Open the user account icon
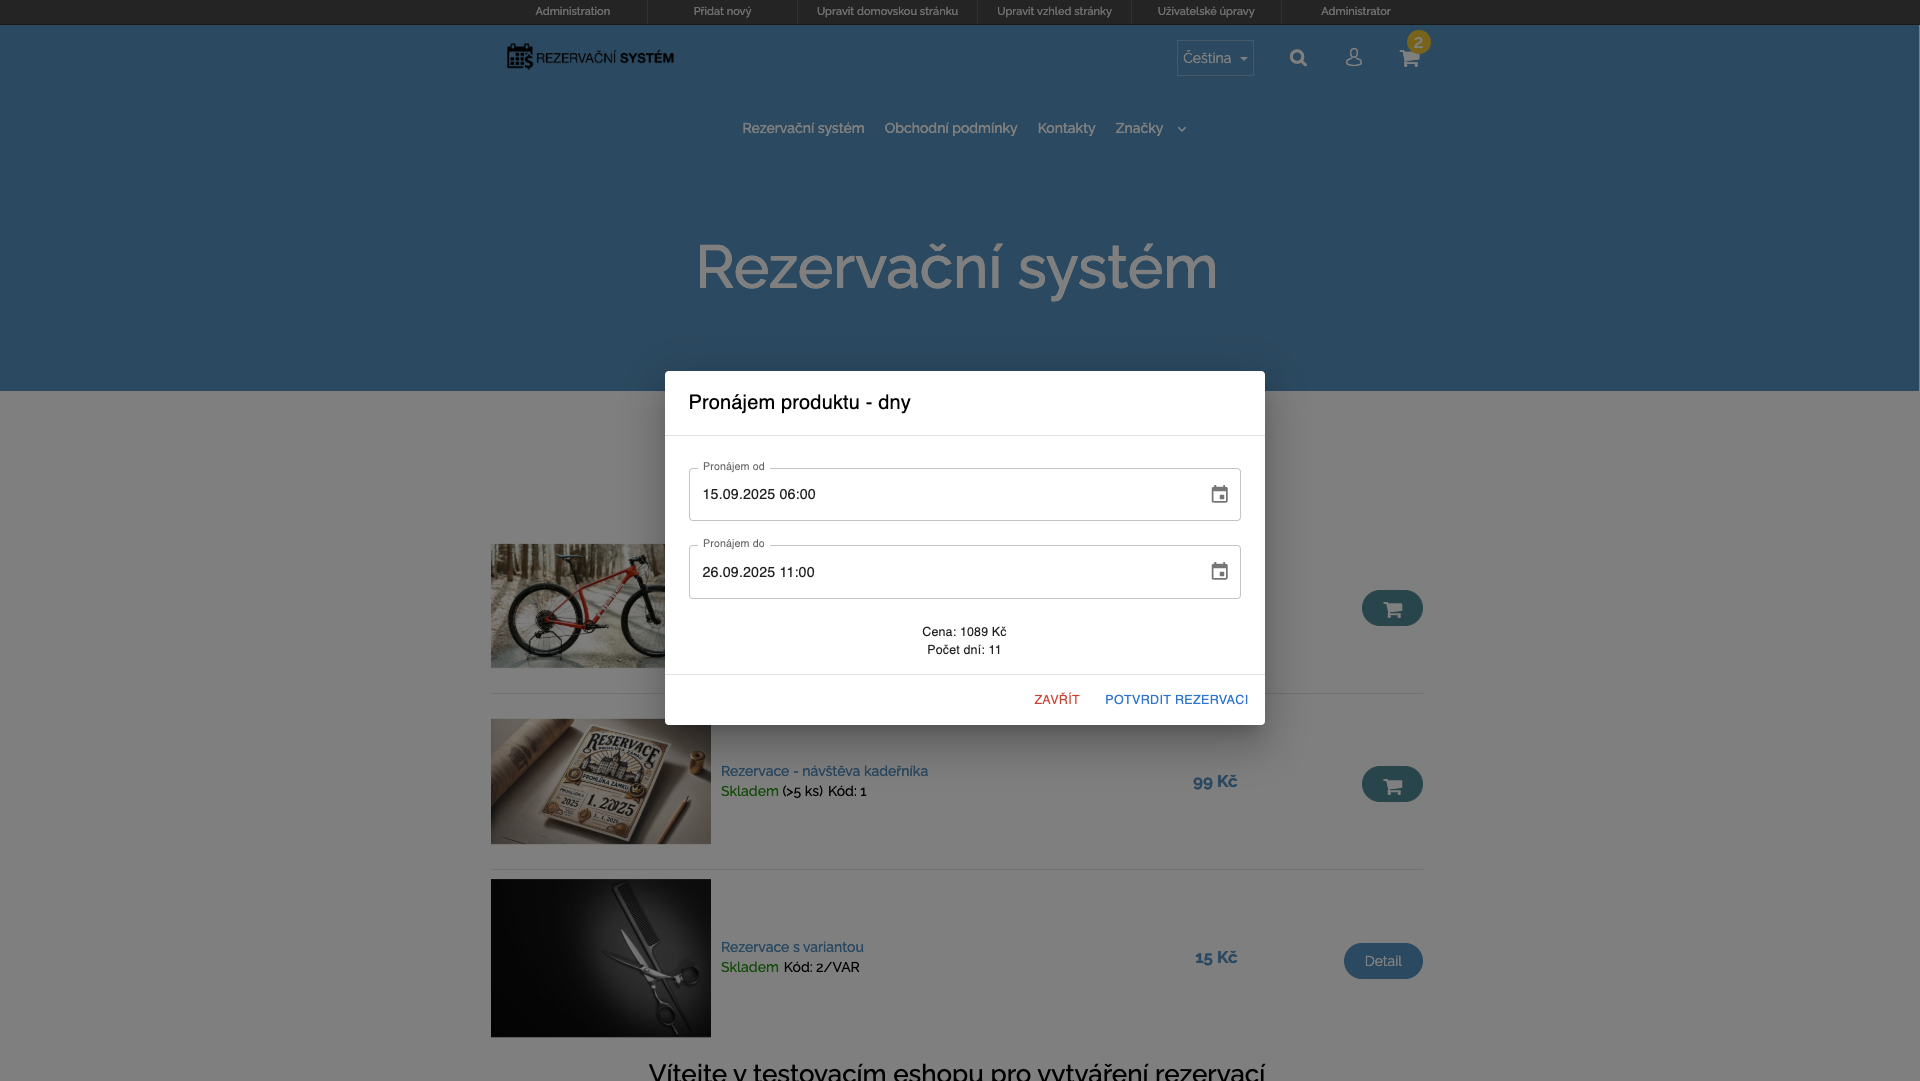Screen dimensions: 1920x1081 [1353, 58]
